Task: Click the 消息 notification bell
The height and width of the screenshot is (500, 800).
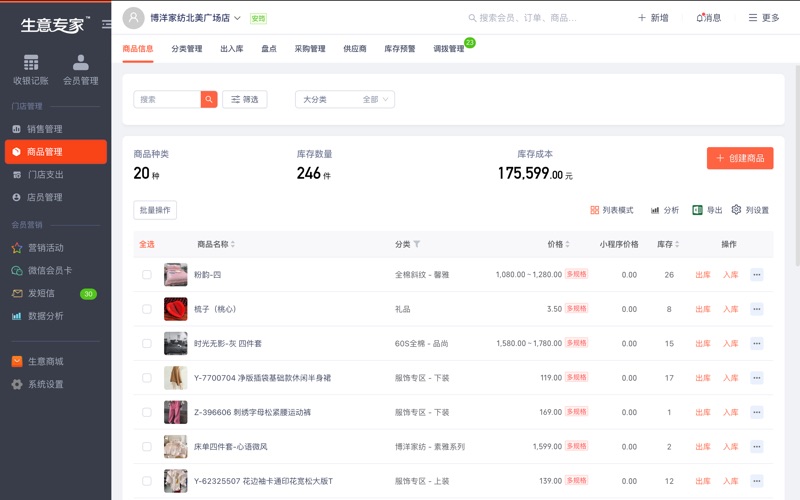Action: (x=708, y=18)
